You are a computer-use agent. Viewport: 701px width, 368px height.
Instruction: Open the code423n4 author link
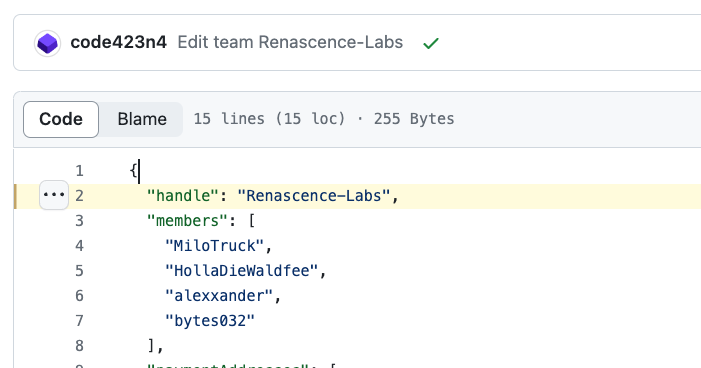point(118,42)
